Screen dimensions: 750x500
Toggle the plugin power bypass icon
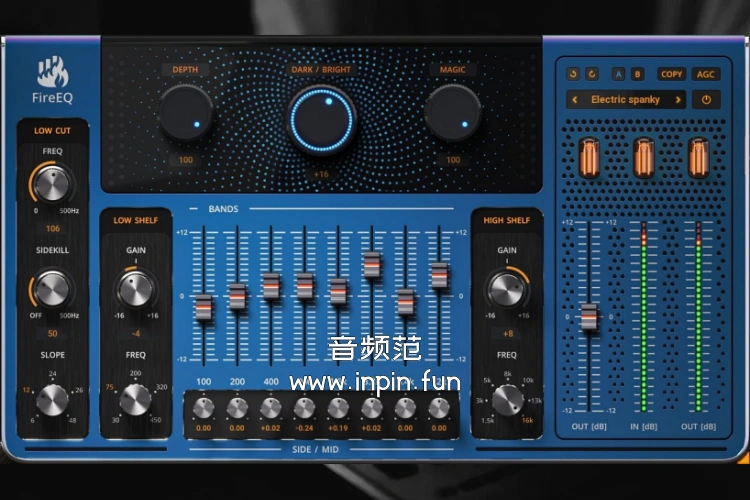pyautogui.click(x=706, y=100)
